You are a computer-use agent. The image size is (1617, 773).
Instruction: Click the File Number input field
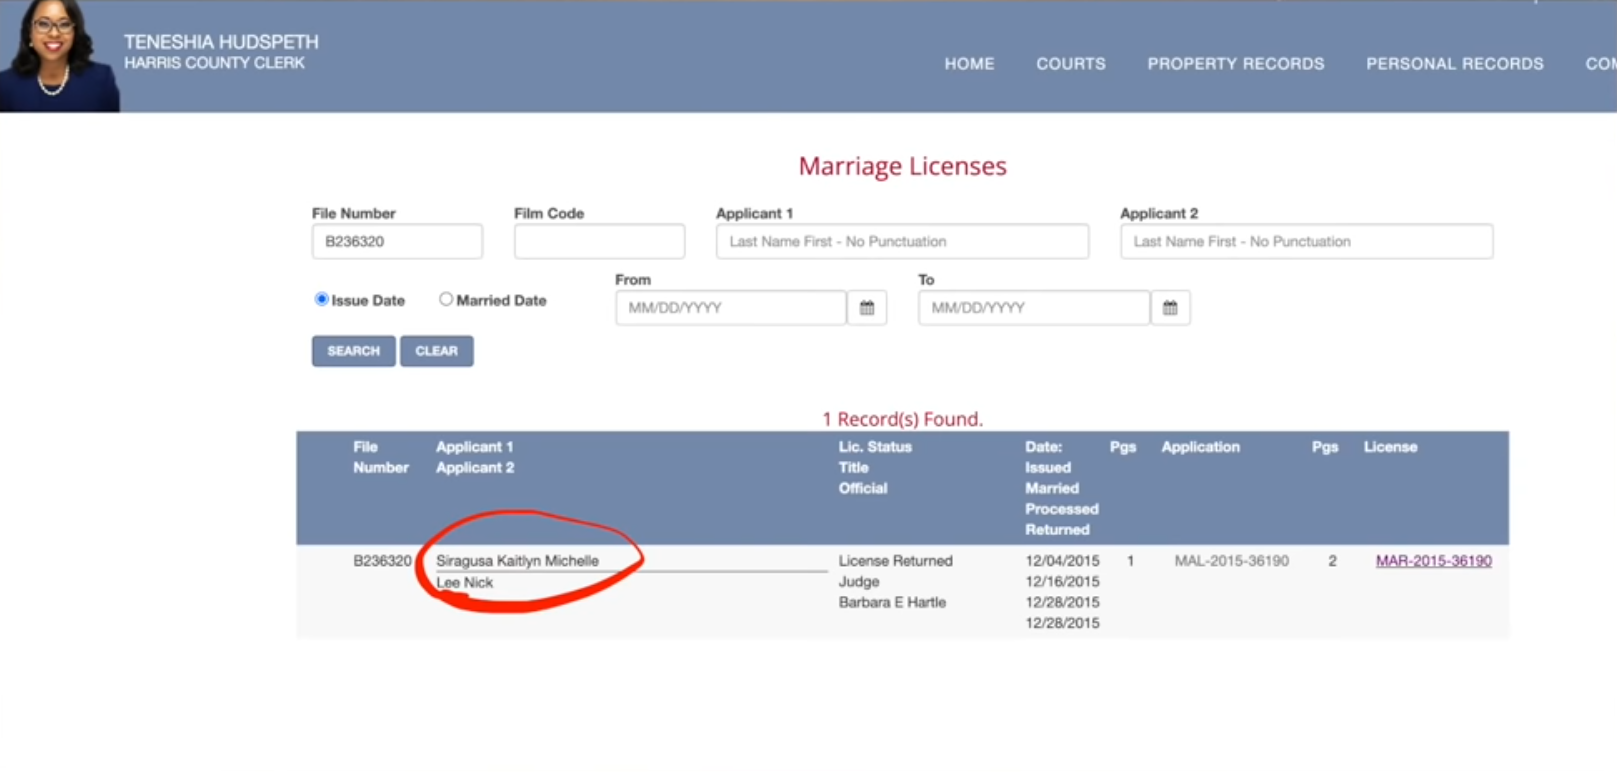[397, 241]
